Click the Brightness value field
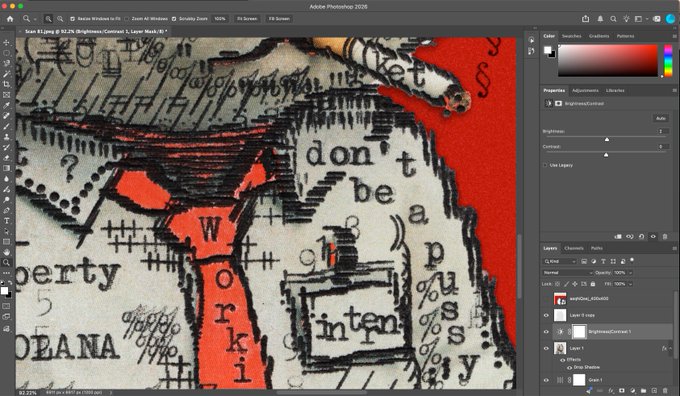 (x=662, y=131)
